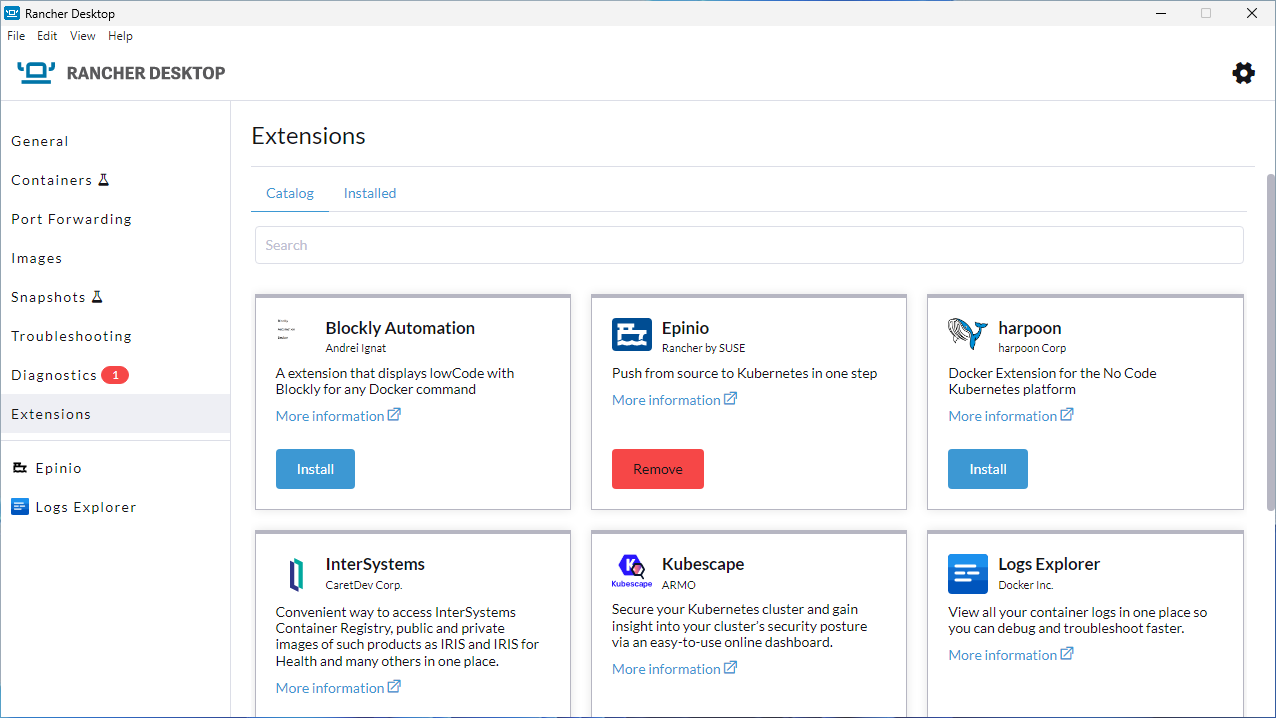Click the Kubescape card title
1276x718 pixels.
tap(703, 564)
